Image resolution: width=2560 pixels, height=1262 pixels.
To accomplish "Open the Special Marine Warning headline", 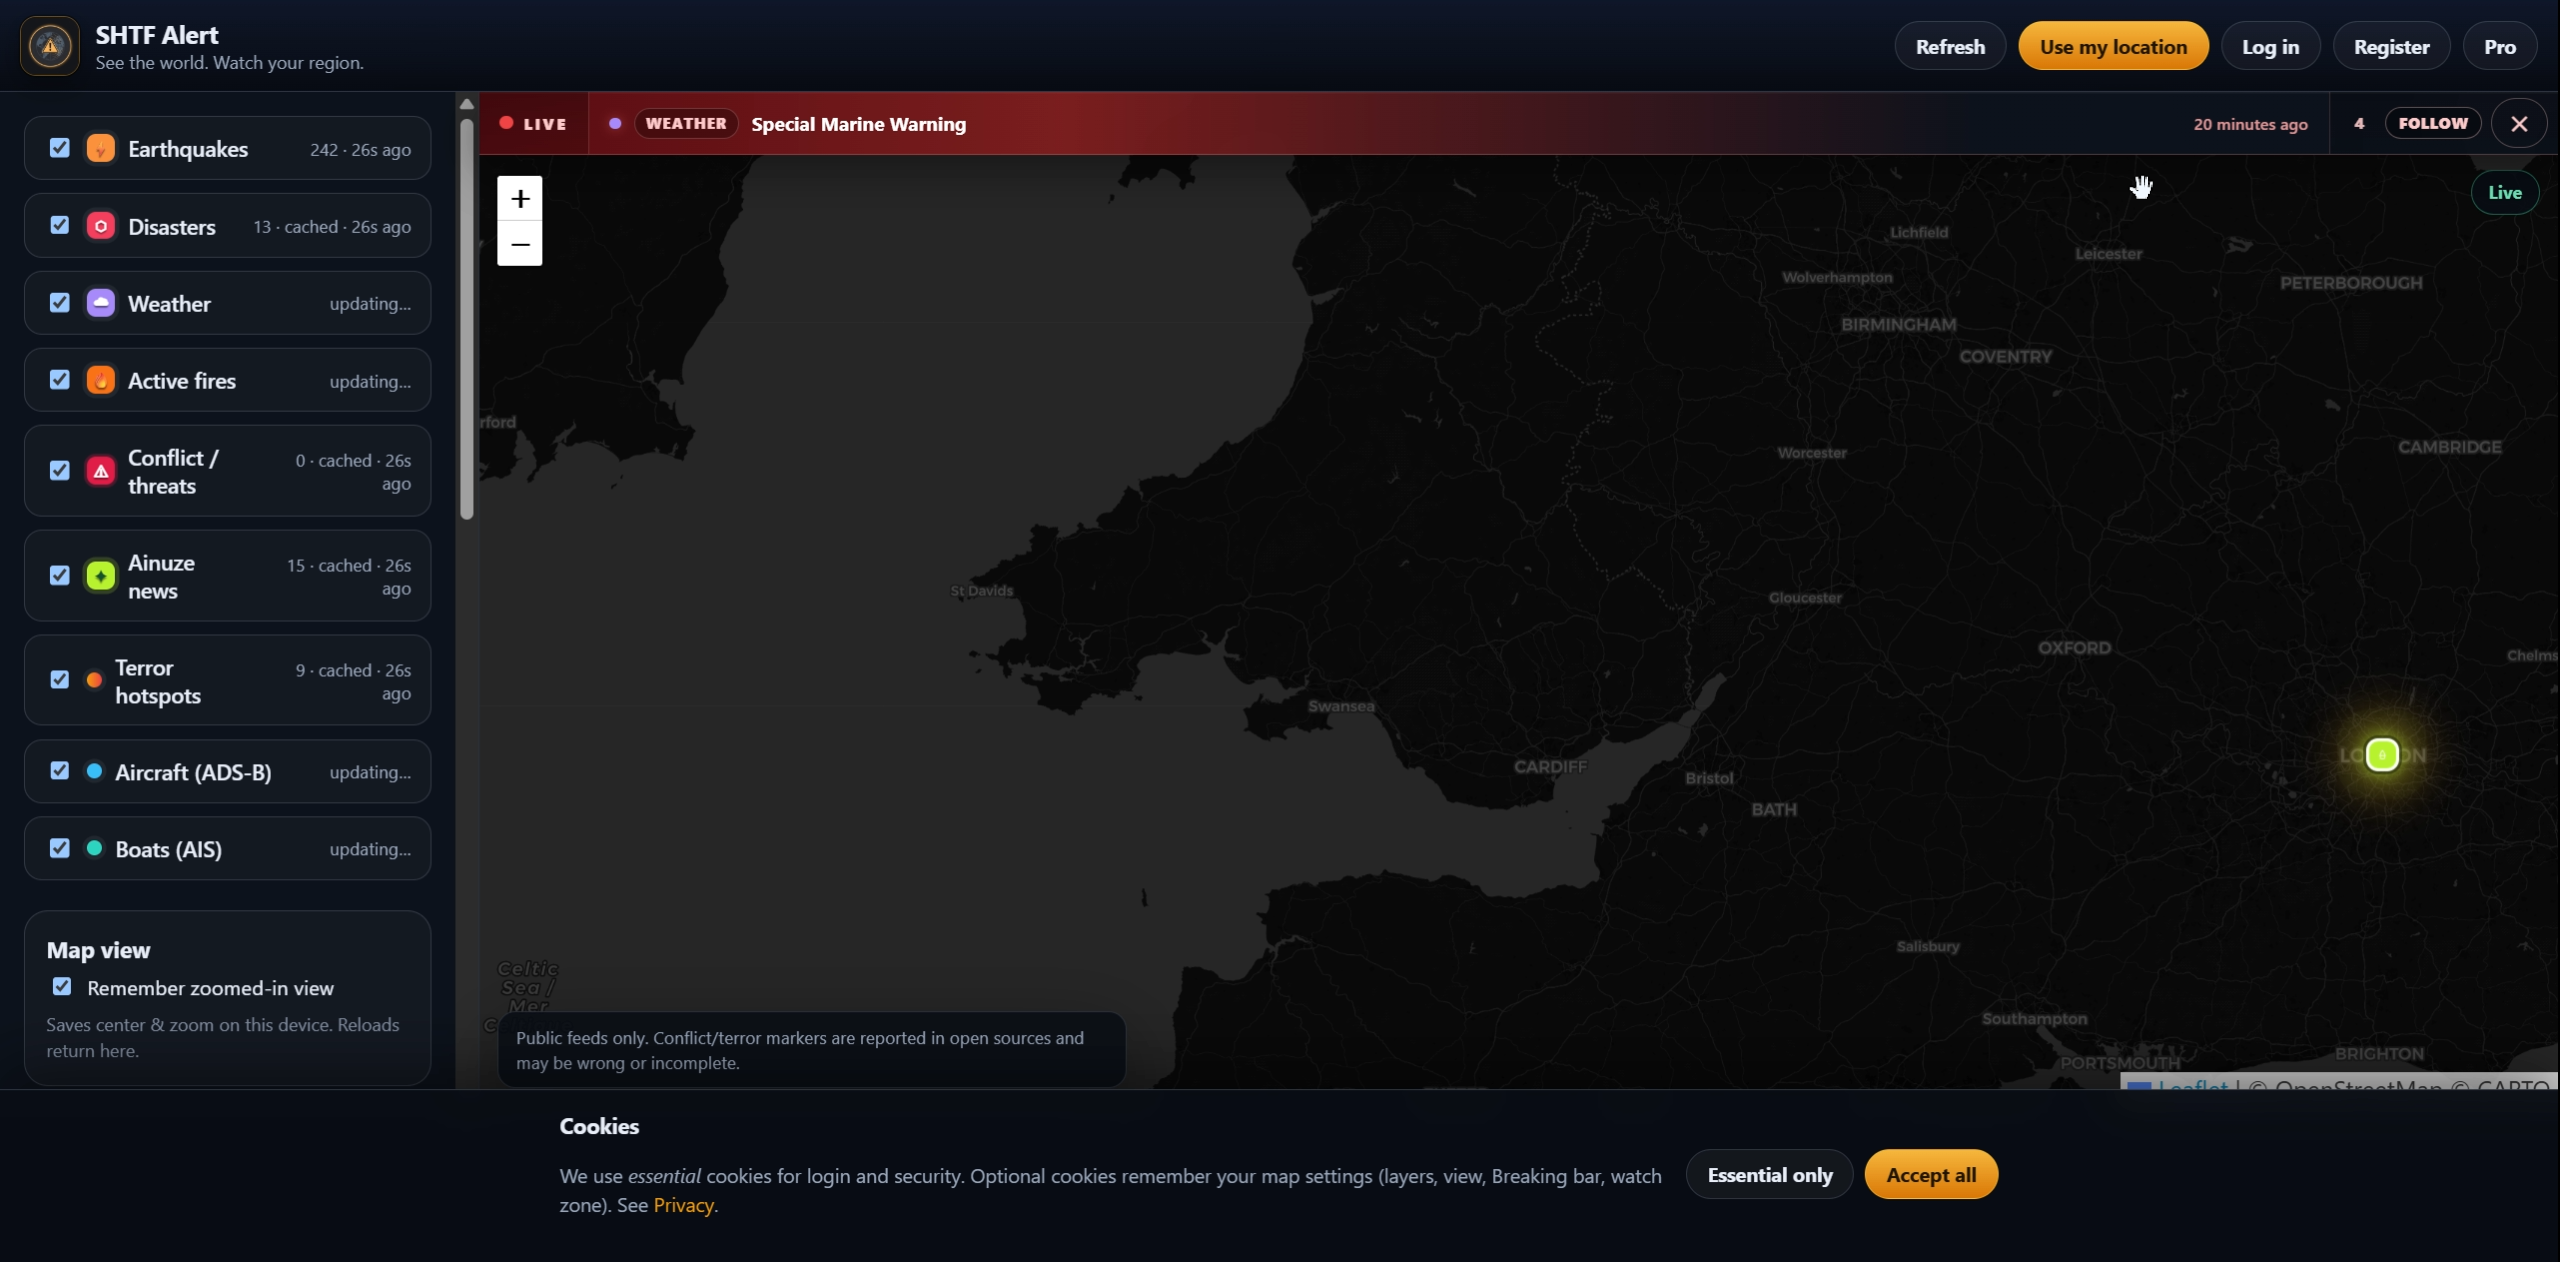I will 858,124.
